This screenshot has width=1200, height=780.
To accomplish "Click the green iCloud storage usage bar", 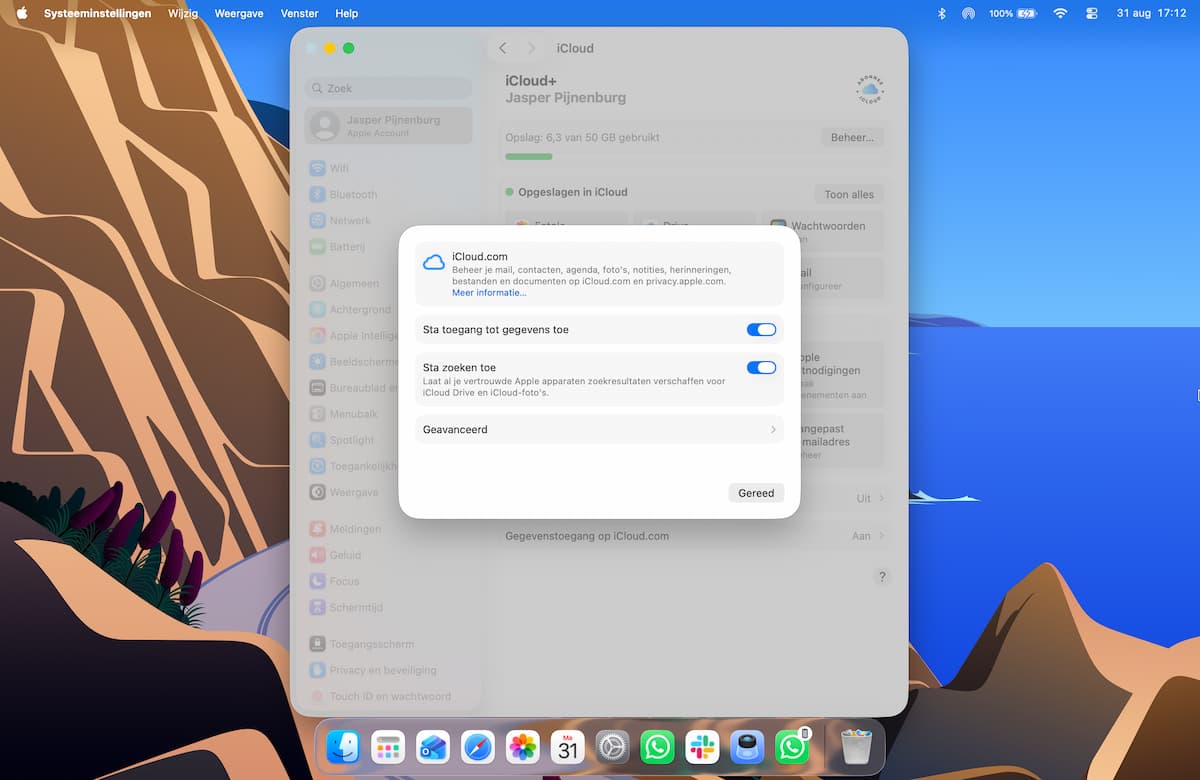I will point(529,157).
